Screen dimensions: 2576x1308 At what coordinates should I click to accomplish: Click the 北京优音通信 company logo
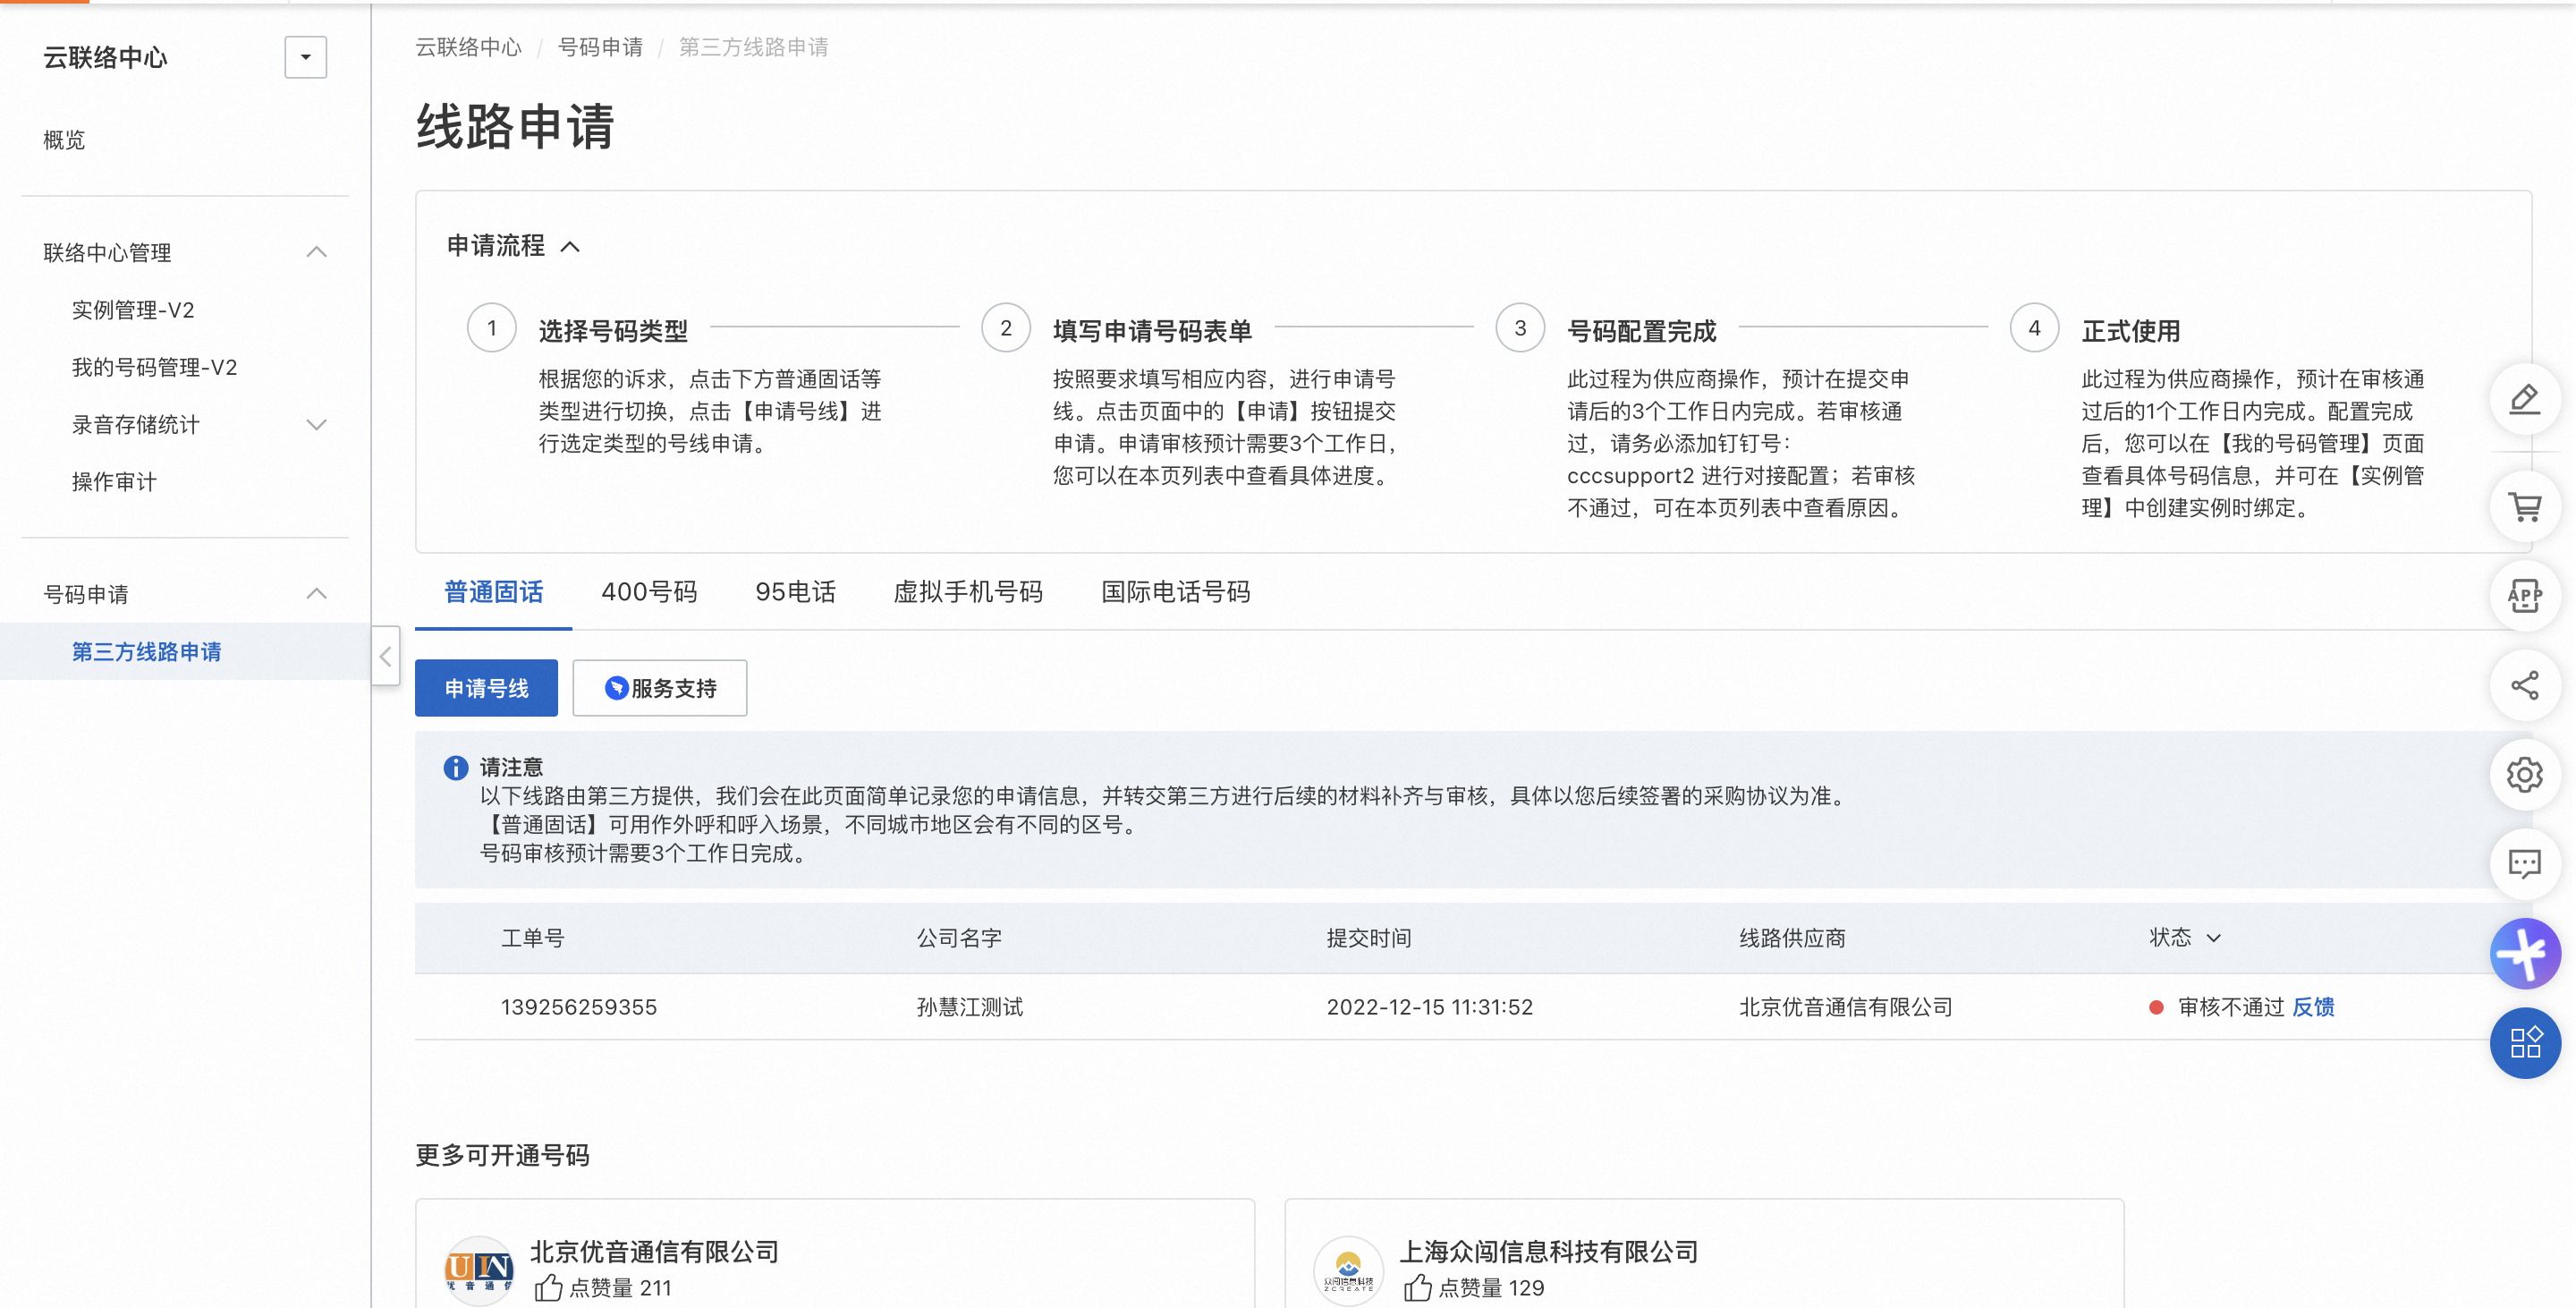[x=478, y=1270]
